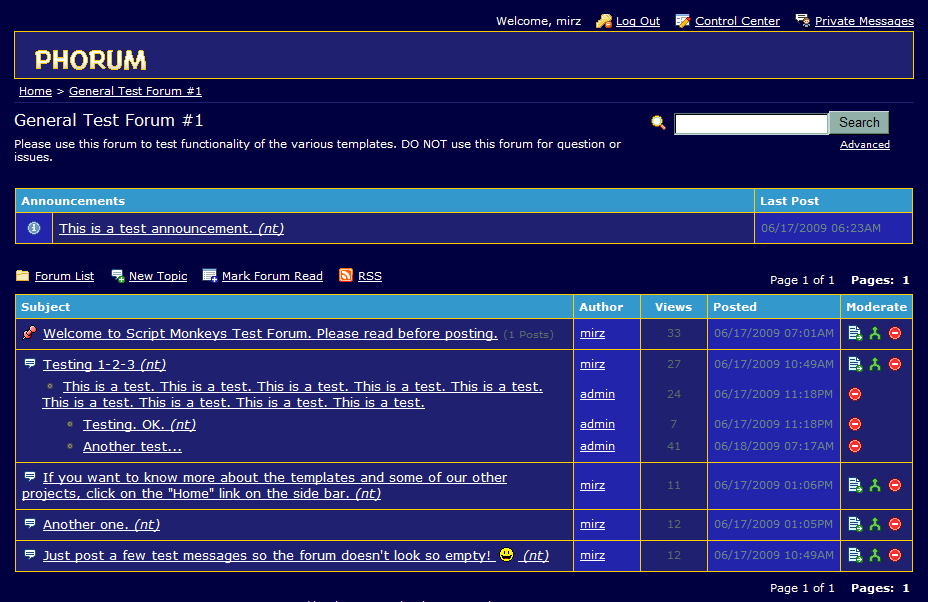Screen dimensions: 928x602
Task: Open the Advanced search link
Action: point(865,144)
